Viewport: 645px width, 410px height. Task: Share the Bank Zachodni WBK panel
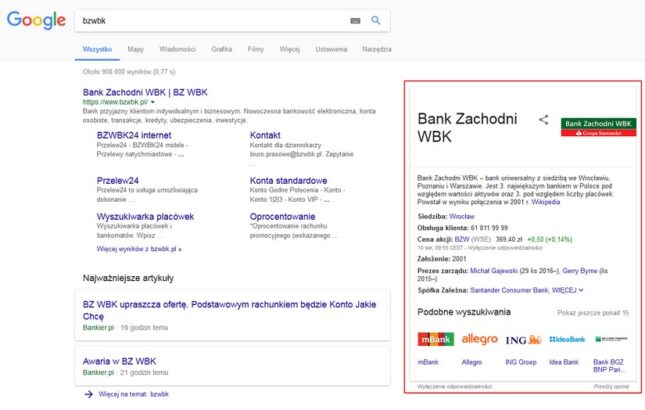(x=543, y=120)
